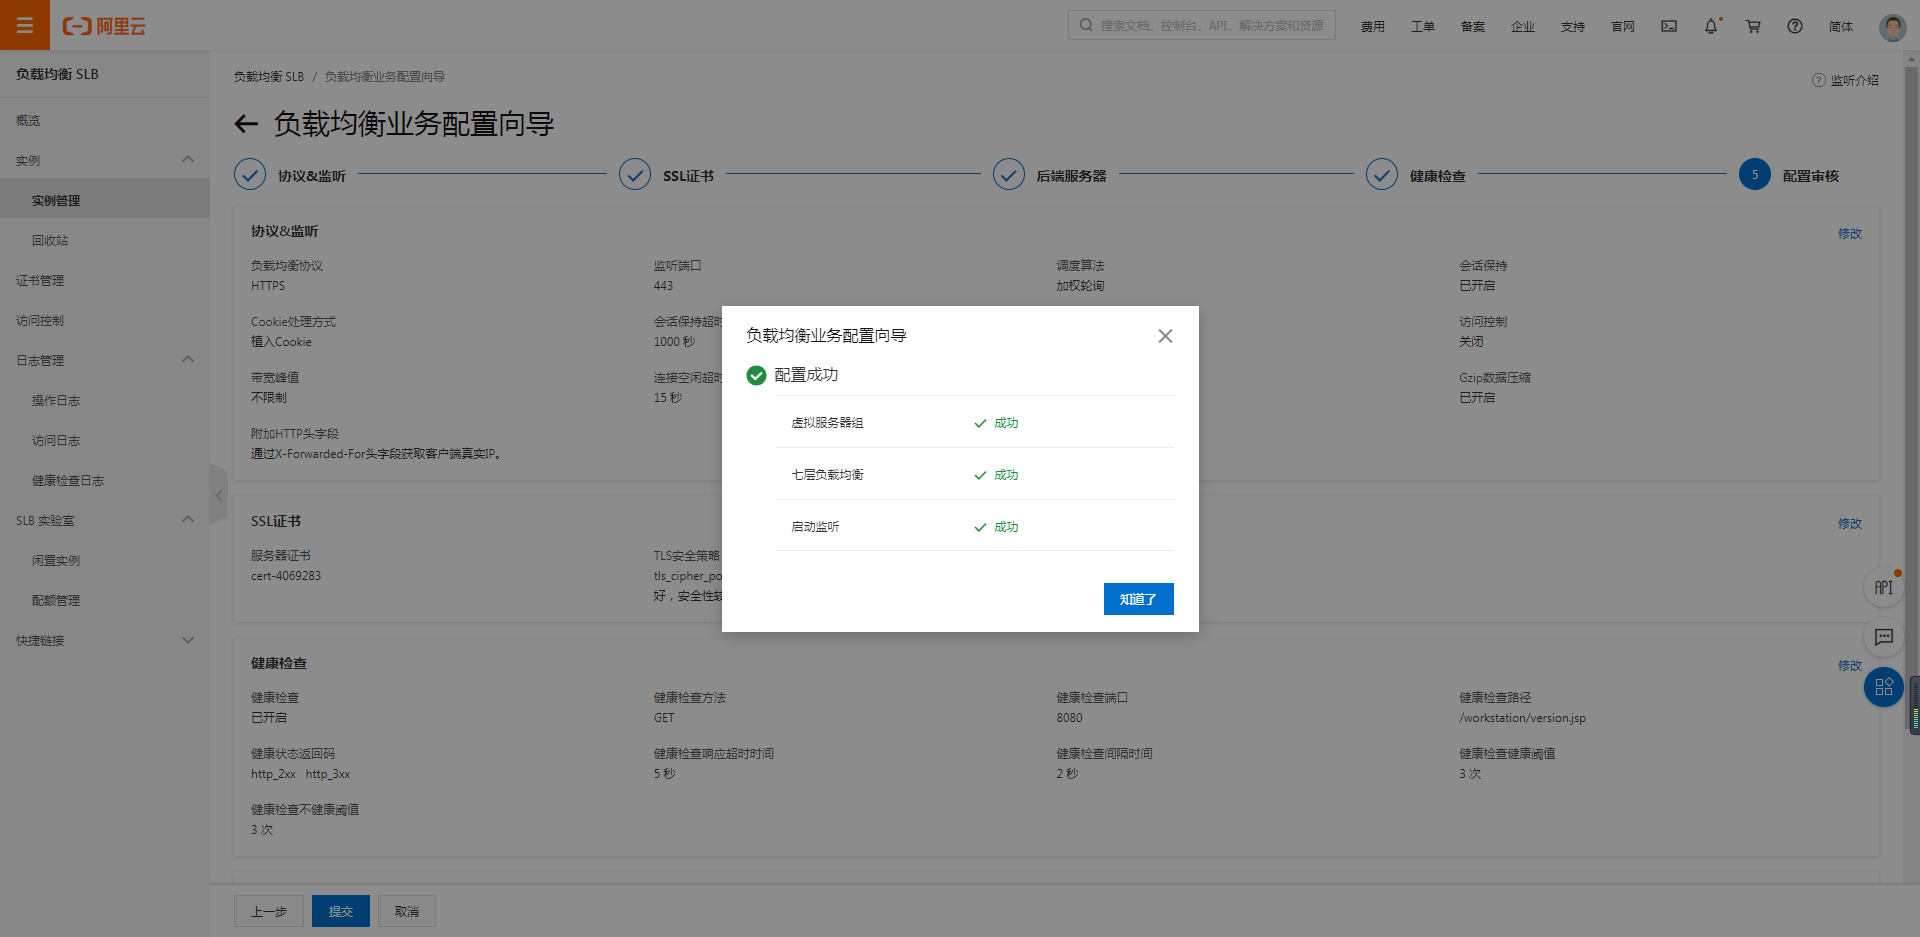This screenshot has width=1920, height=937.
Task: Open the Cloud Shell terminal icon
Action: (x=1669, y=26)
